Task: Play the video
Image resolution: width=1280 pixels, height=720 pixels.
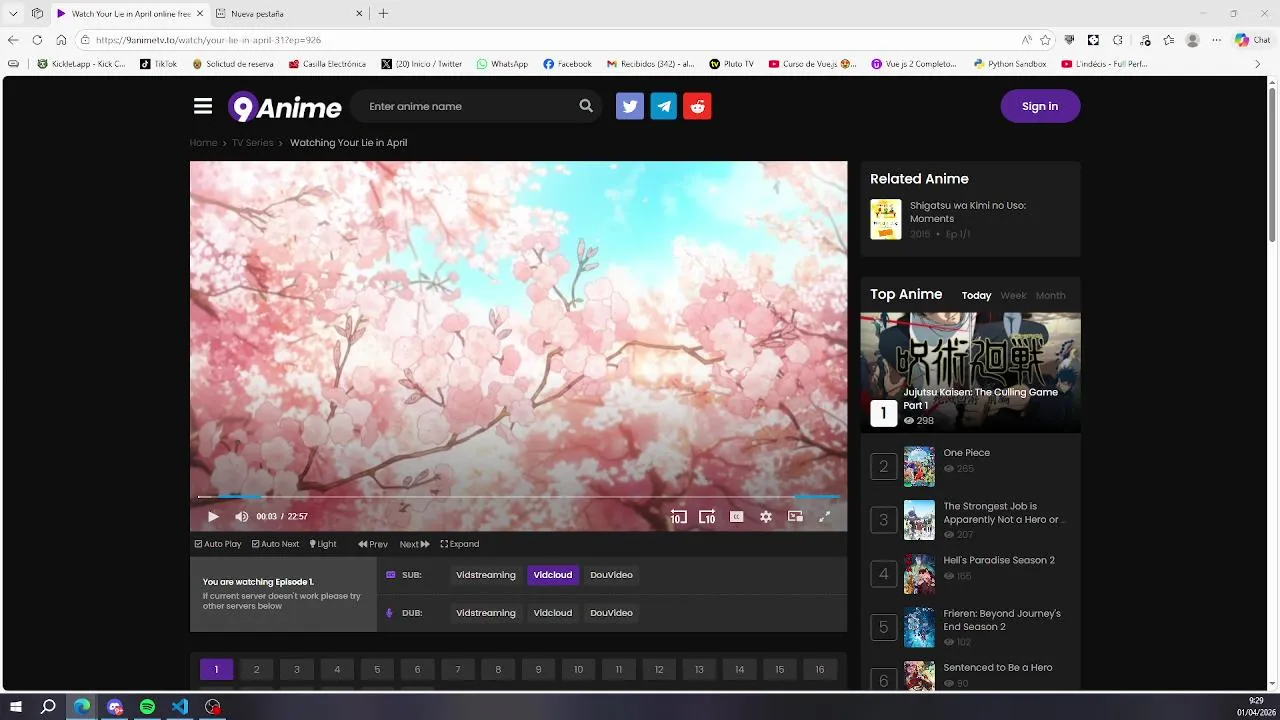Action: point(213,517)
